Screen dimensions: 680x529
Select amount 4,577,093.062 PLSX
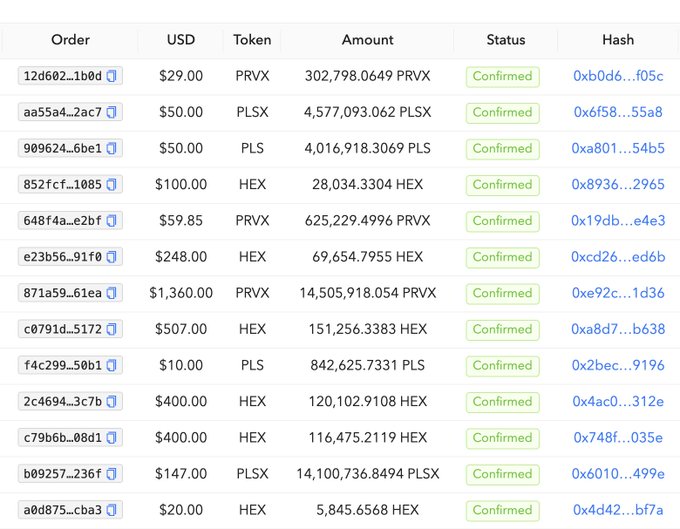click(x=367, y=112)
